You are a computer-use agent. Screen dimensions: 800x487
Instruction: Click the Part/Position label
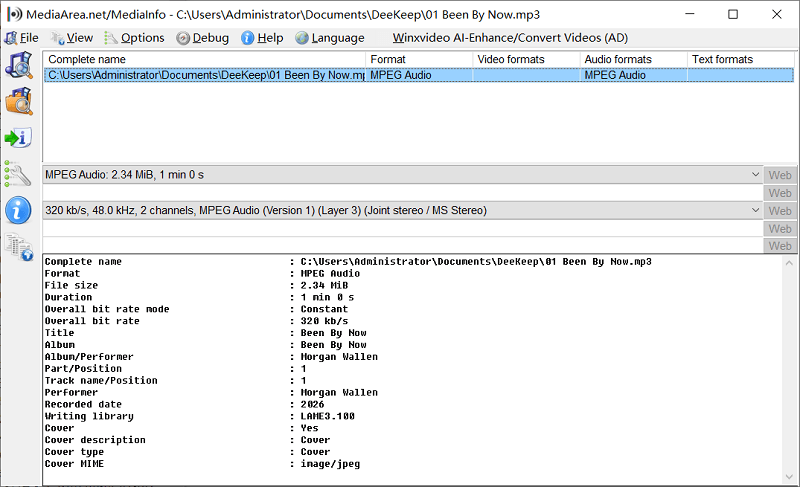(83, 369)
